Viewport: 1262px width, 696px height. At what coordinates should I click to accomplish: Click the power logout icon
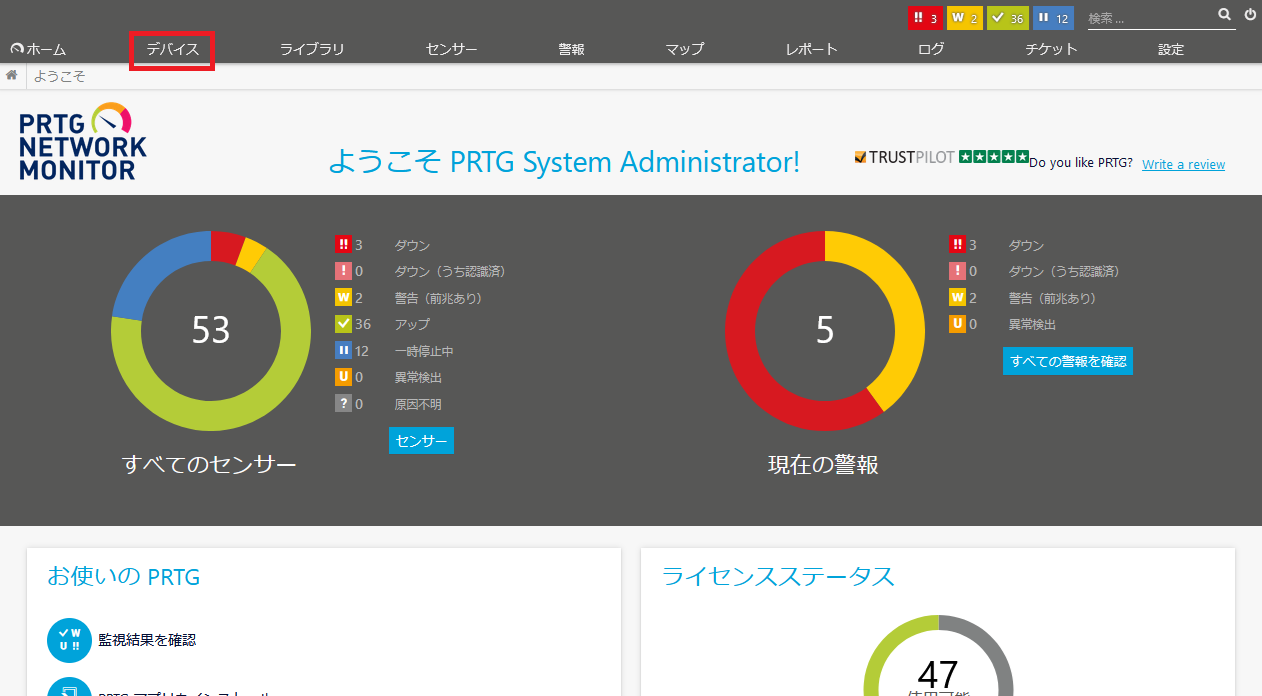coord(1250,15)
